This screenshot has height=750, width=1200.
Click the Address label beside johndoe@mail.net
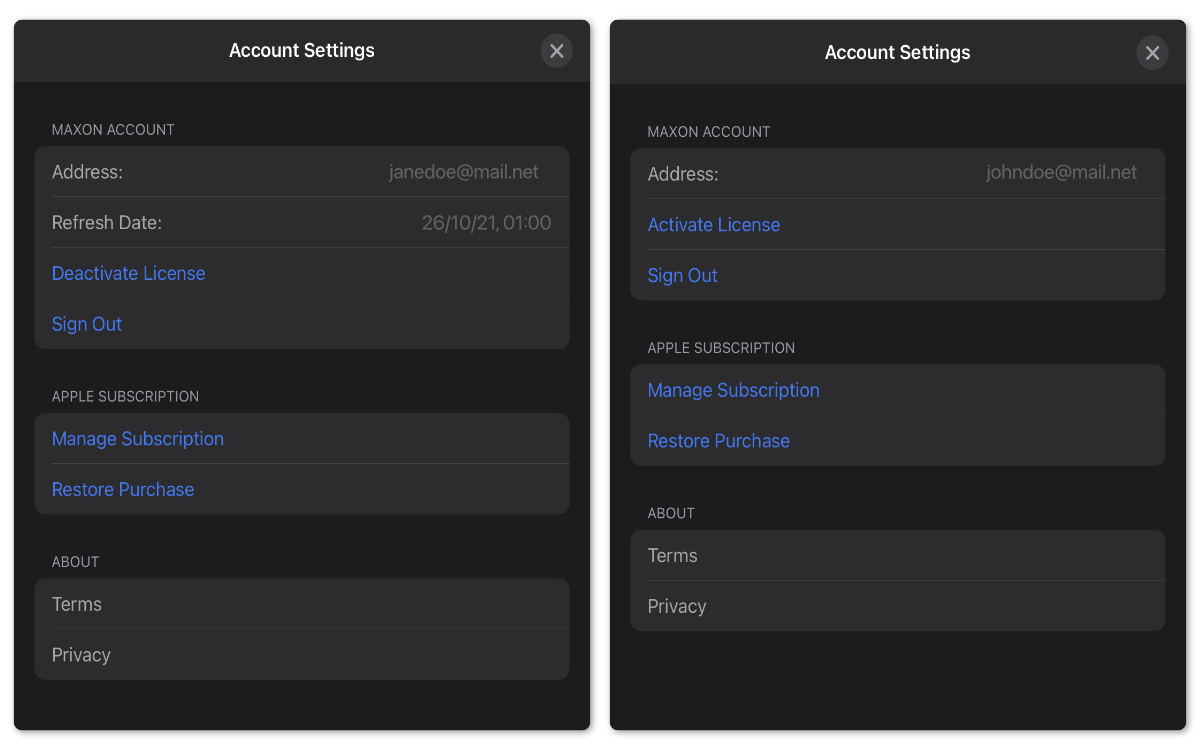click(x=683, y=174)
